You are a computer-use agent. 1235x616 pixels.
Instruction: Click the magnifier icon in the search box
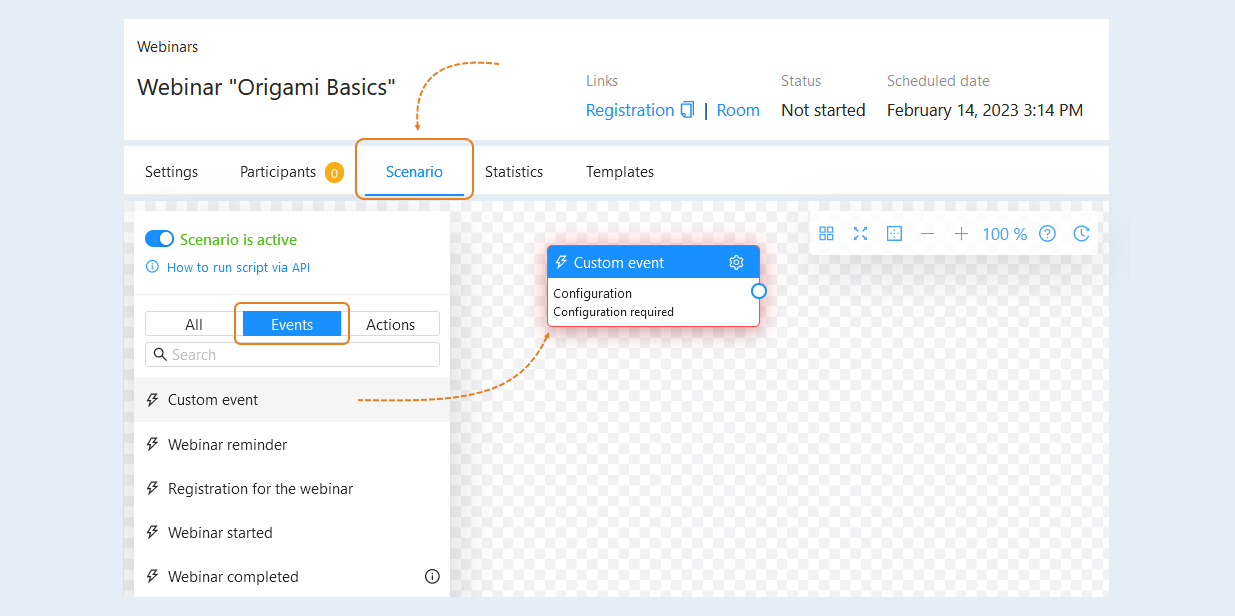pos(160,354)
